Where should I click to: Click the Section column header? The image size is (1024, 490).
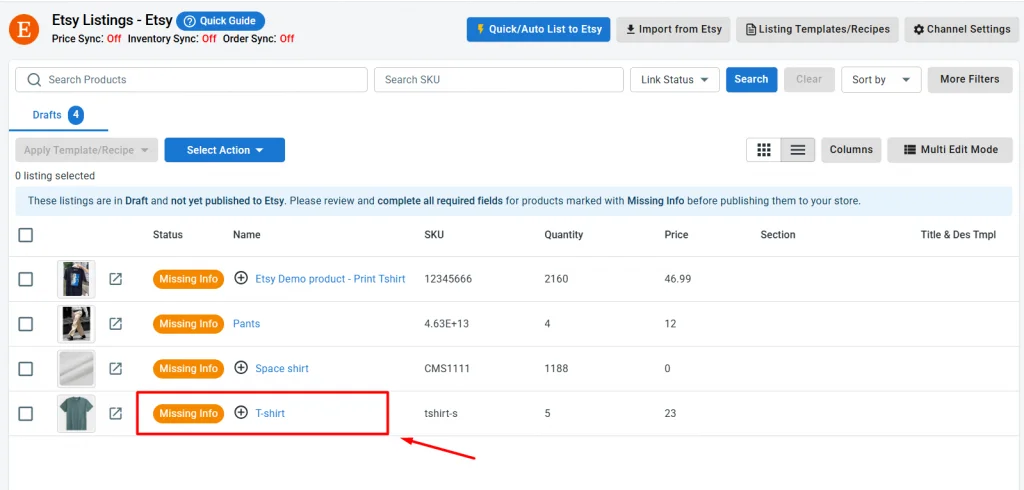[778, 235]
